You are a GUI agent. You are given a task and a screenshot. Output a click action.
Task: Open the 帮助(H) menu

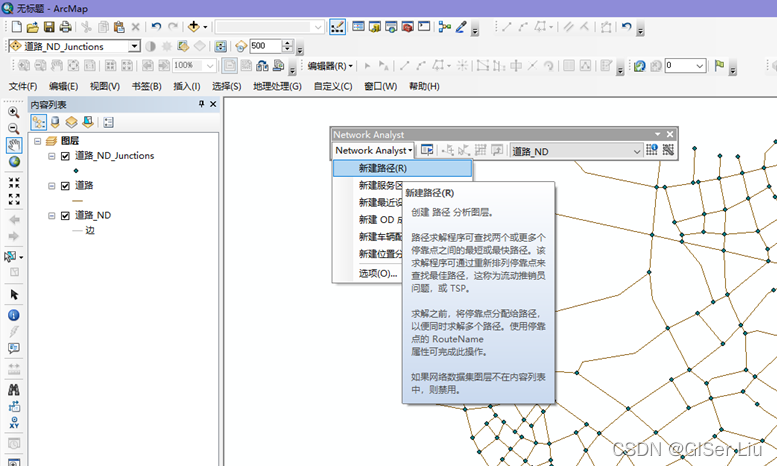pyautogui.click(x=424, y=86)
